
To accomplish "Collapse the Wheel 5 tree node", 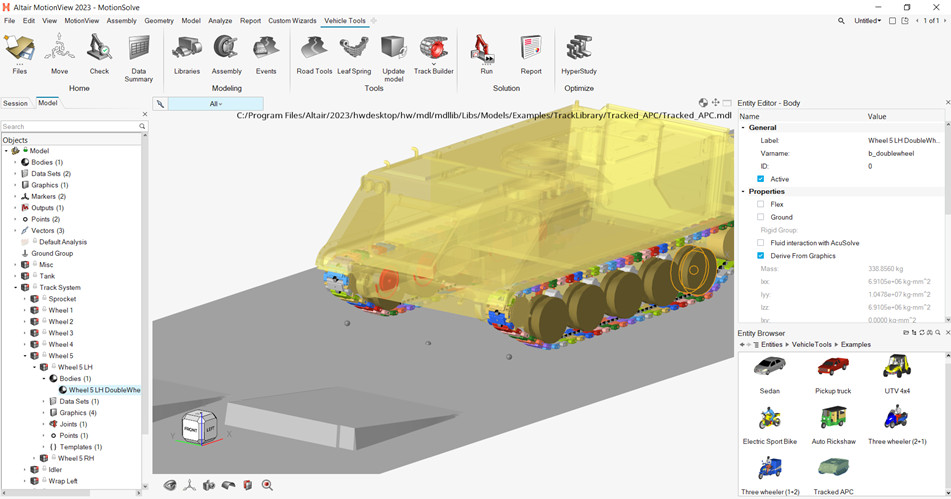I will [25, 356].
